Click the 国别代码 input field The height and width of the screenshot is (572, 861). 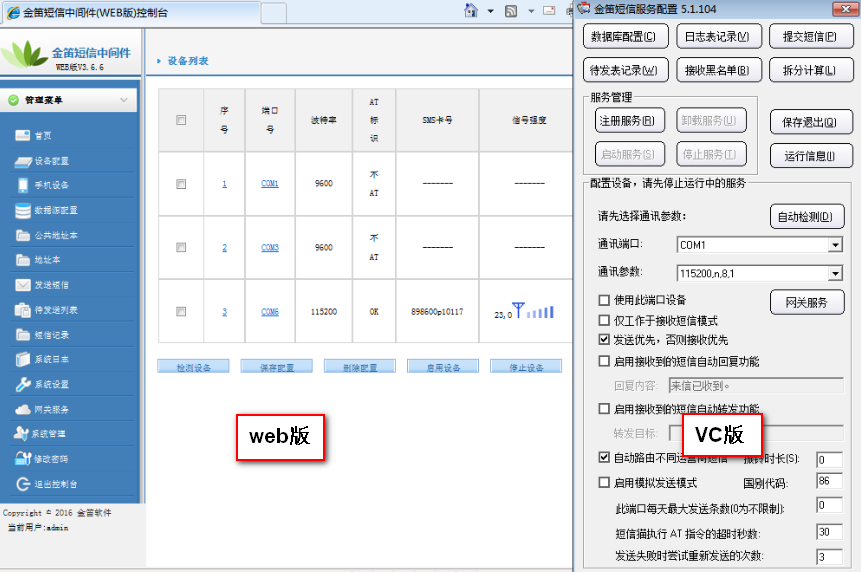[x=829, y=483]
